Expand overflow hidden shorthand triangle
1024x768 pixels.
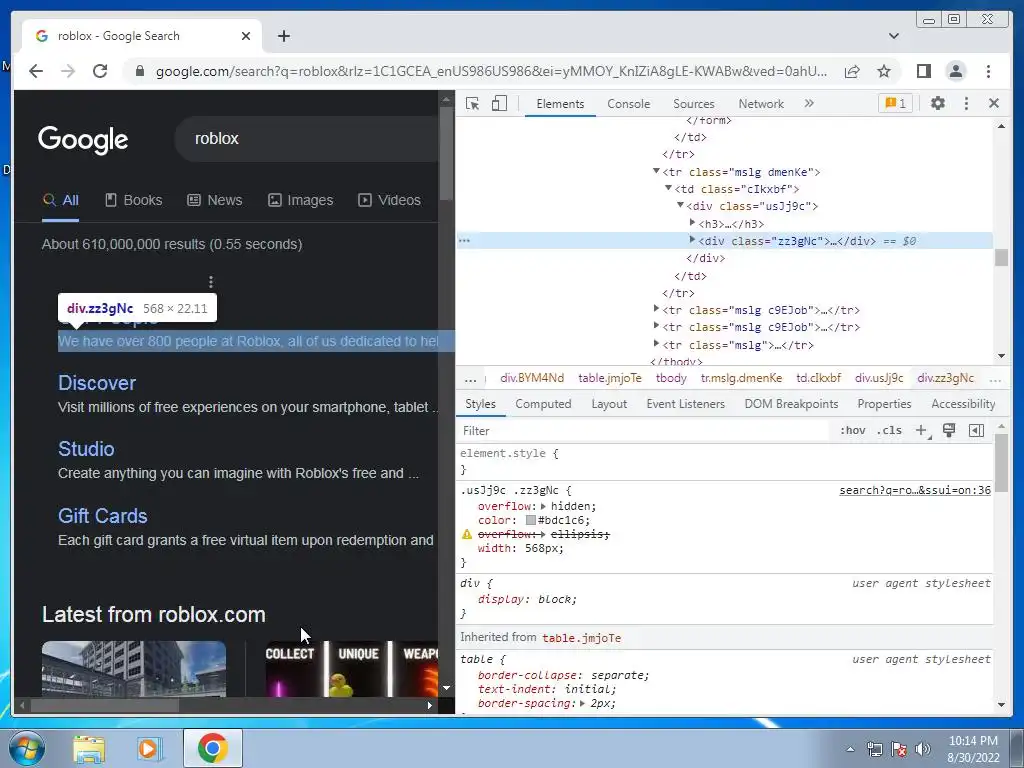[543, 506]
